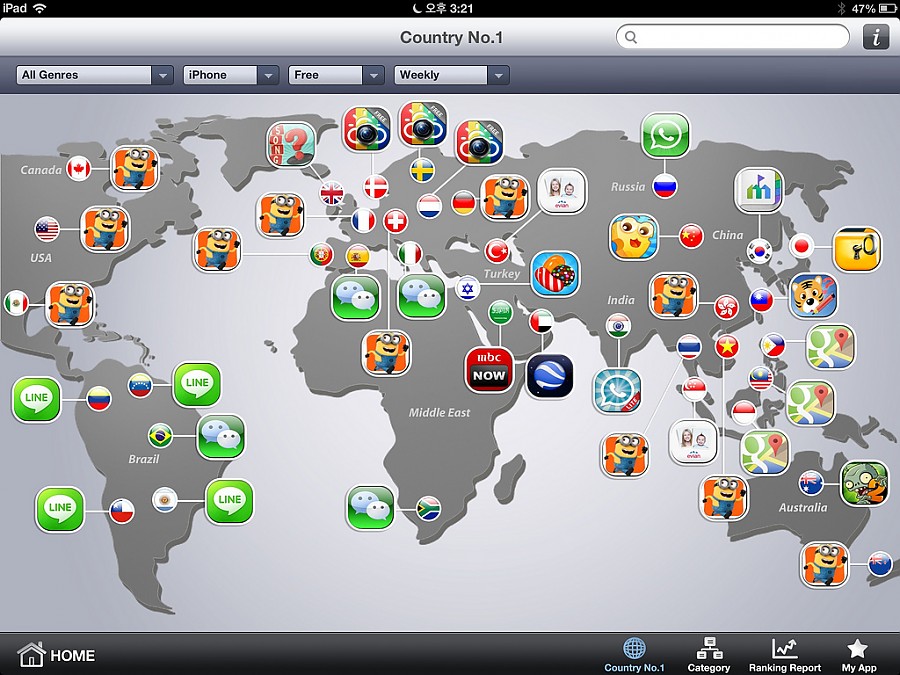Viewport: 900px width, 675px height.
Task: Tap the WeChat icon beside South Africa's flag
Action: coord(371,508)
